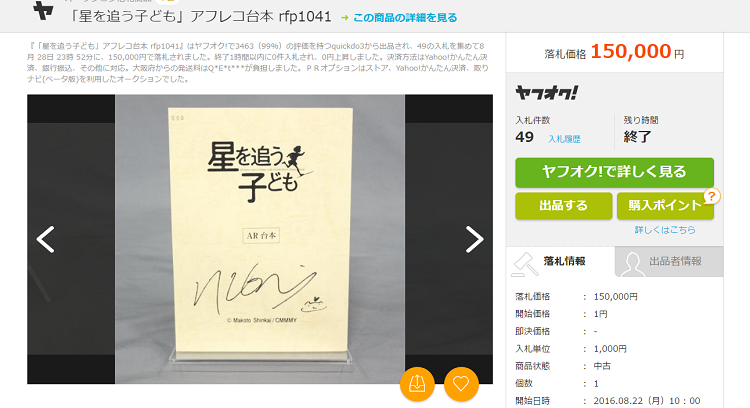Switch to the 出品者情報 tab

coord(669,261)
